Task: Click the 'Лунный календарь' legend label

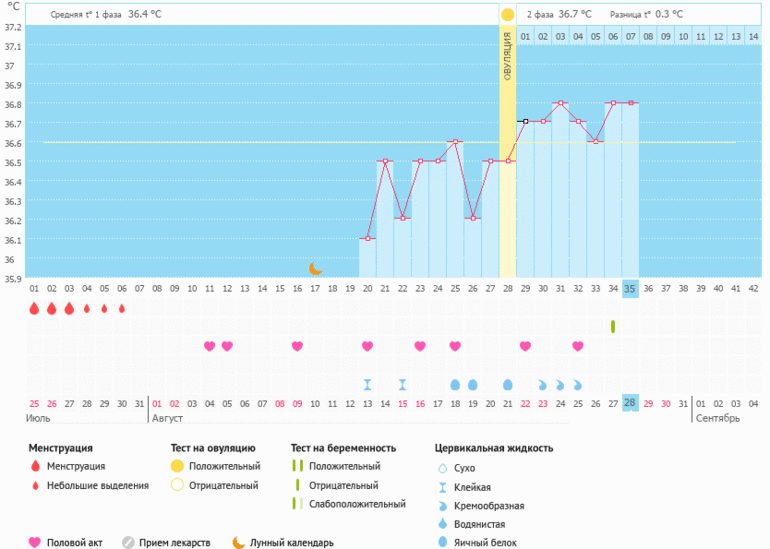Action: [x=292, y=542]
